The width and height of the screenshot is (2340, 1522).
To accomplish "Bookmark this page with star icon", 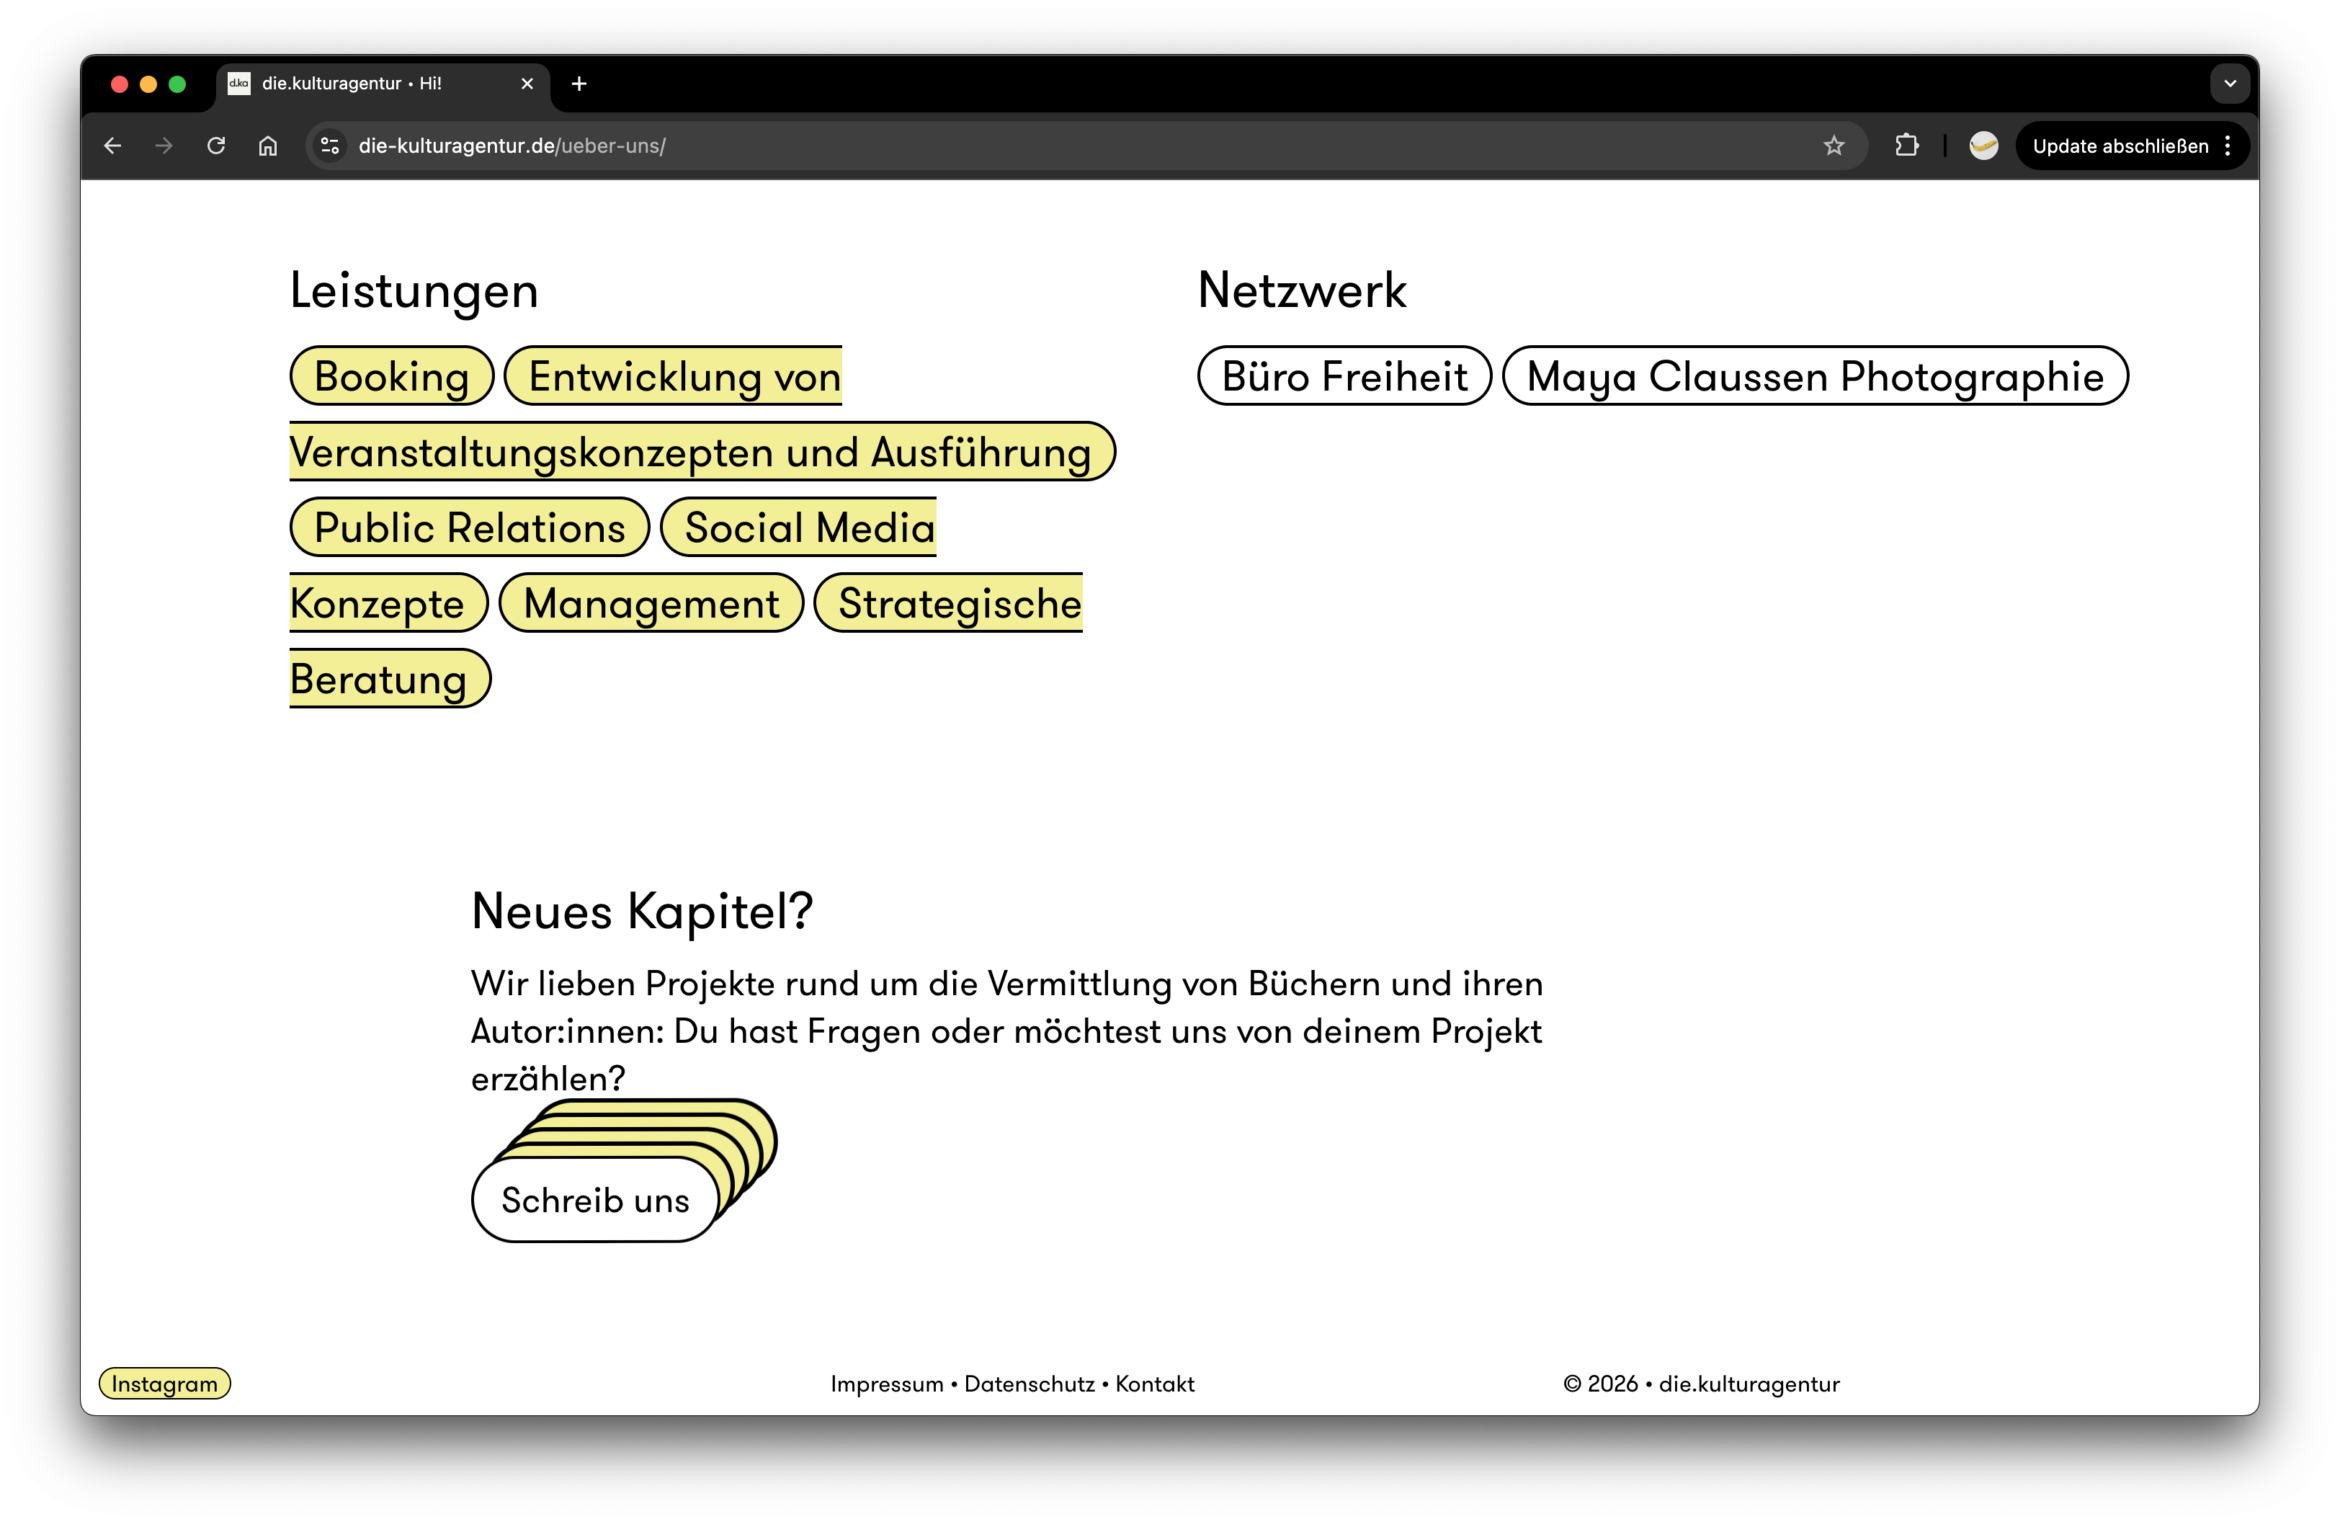I will [1833, 146].
